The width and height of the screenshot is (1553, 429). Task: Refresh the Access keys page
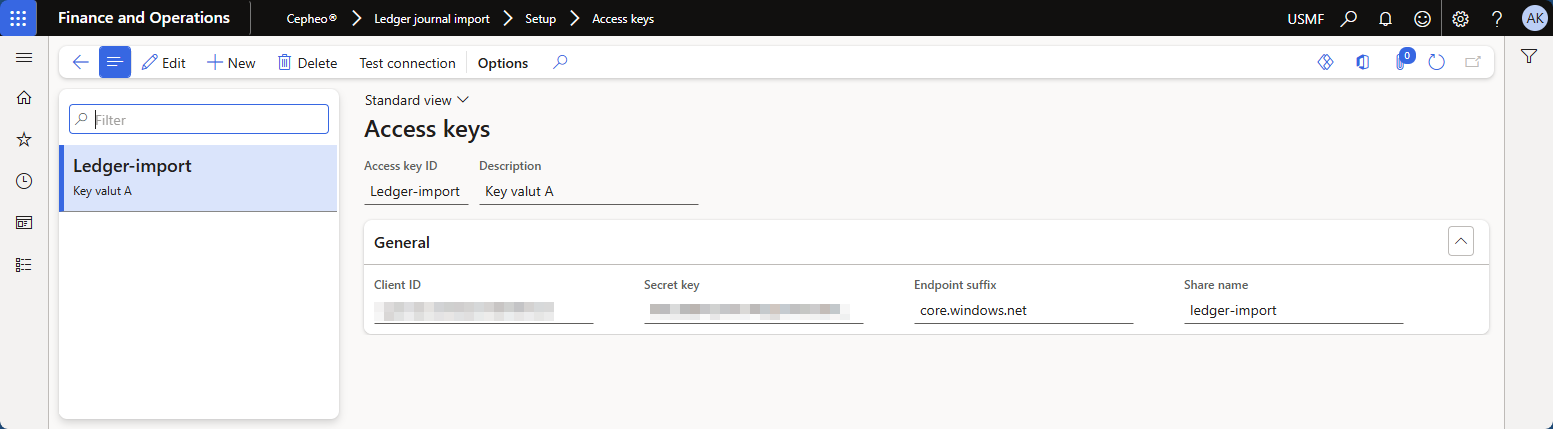click(x=1436, y=62)
